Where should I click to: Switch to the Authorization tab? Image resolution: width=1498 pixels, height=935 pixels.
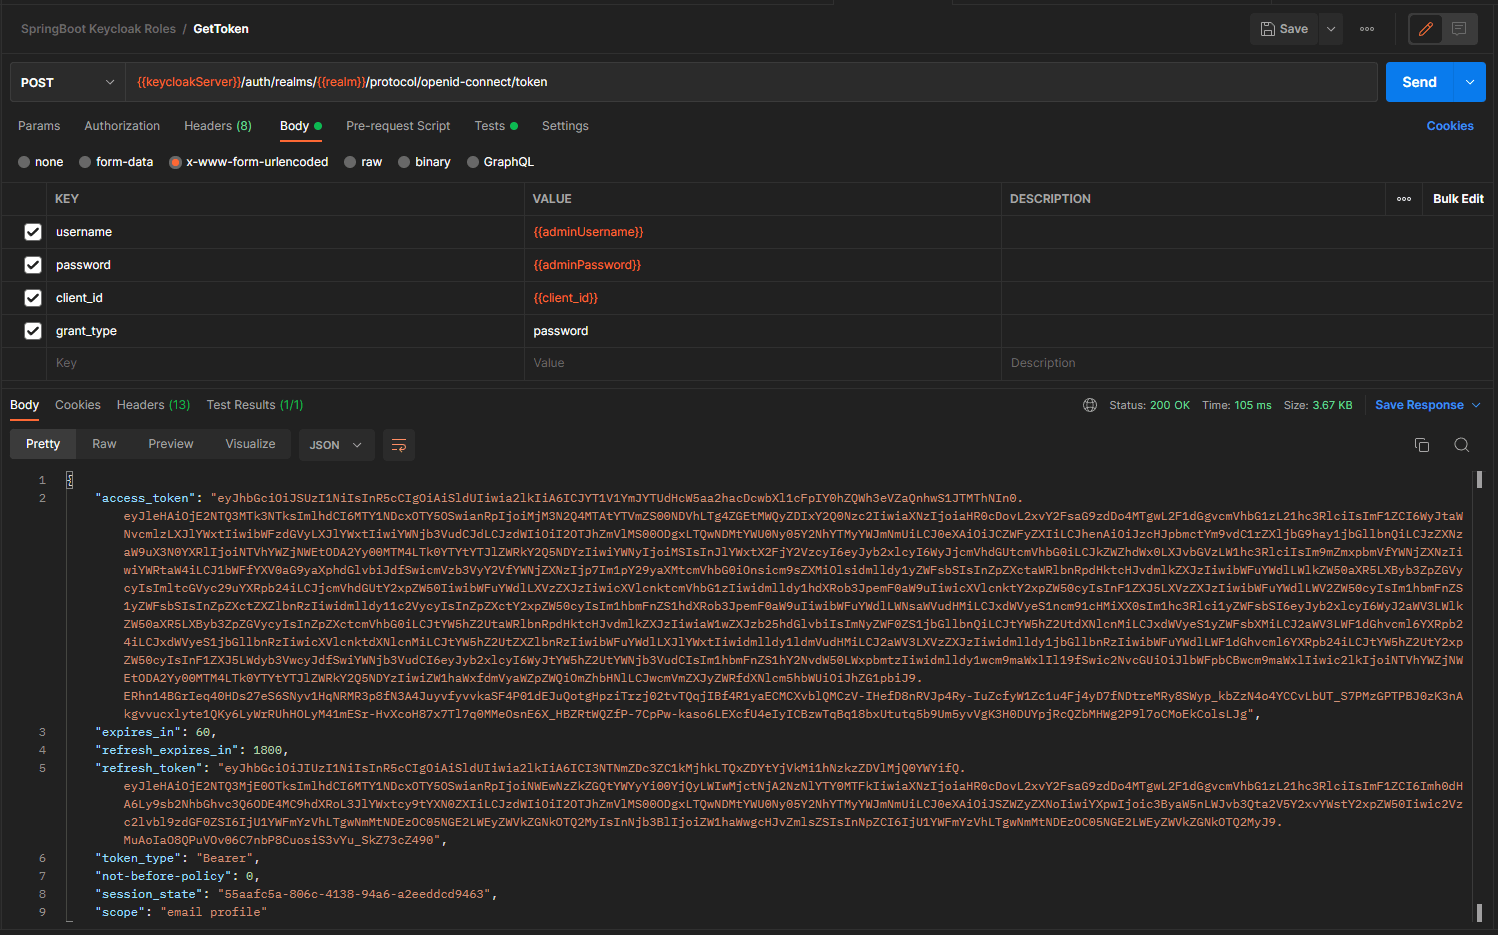(x=122, y=126)
